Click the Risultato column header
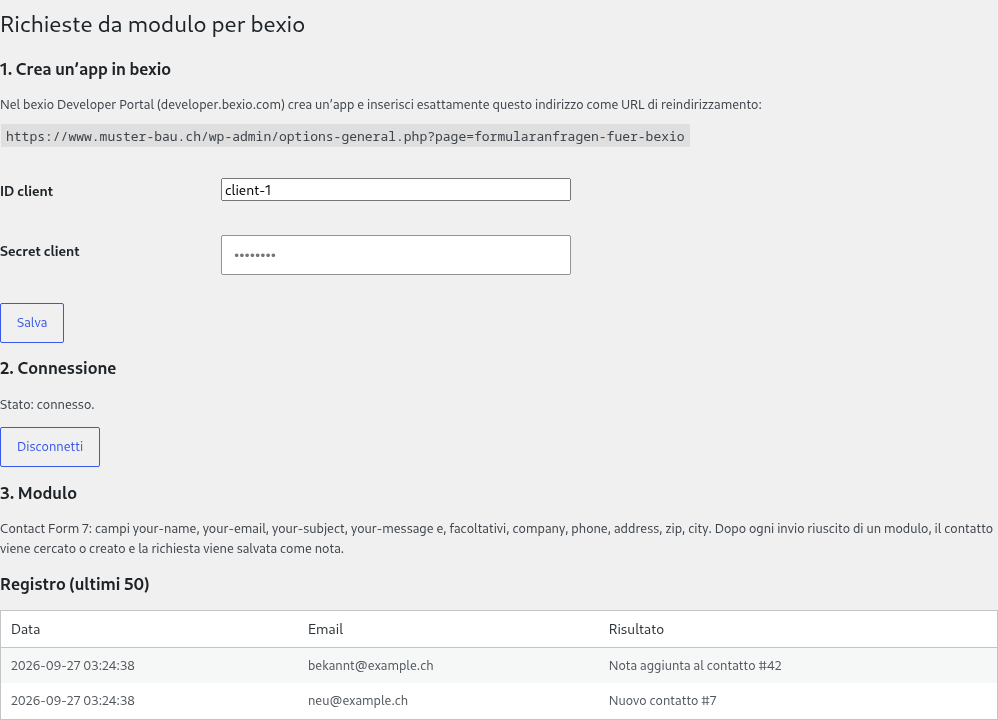Viewport: 998px width, 720px height. 636,630
